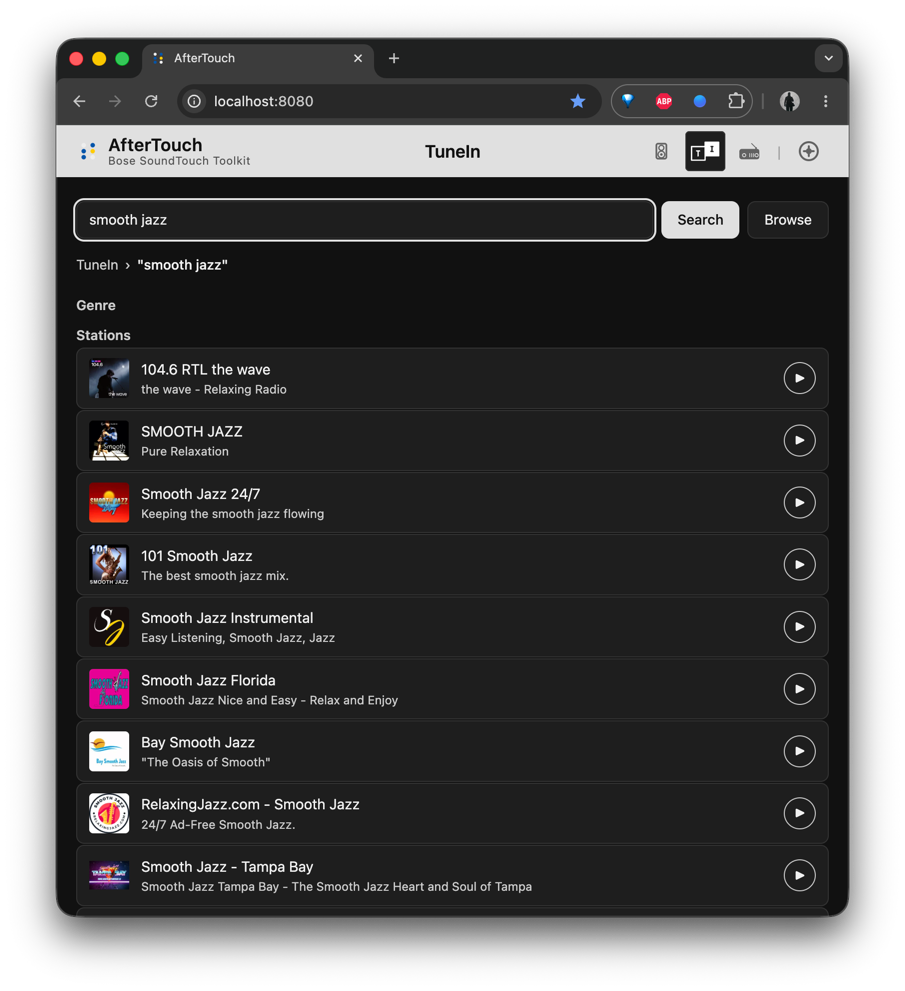This screenshot has width=905, height=991.
Task: Open the blue circle extension
Action: 700,101
